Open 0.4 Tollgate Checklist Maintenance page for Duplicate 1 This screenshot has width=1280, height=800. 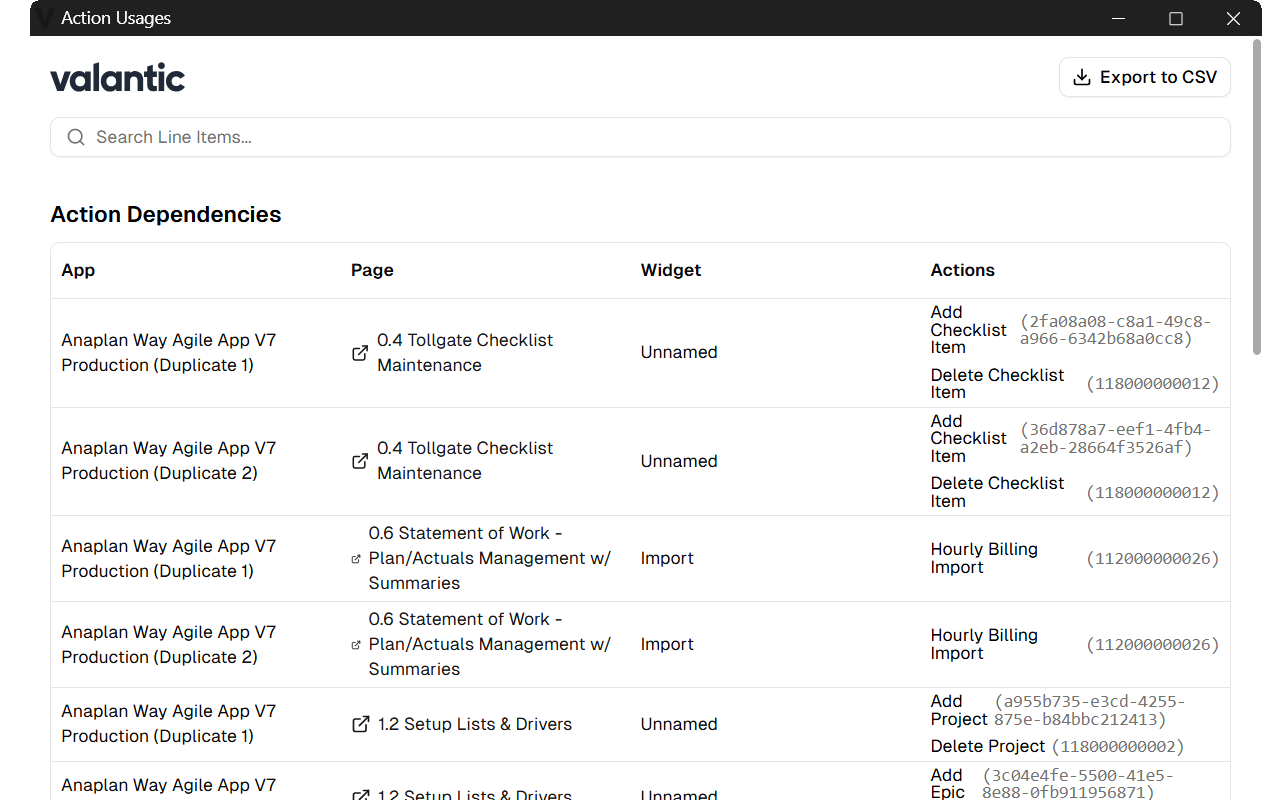(x=465, y=353)
